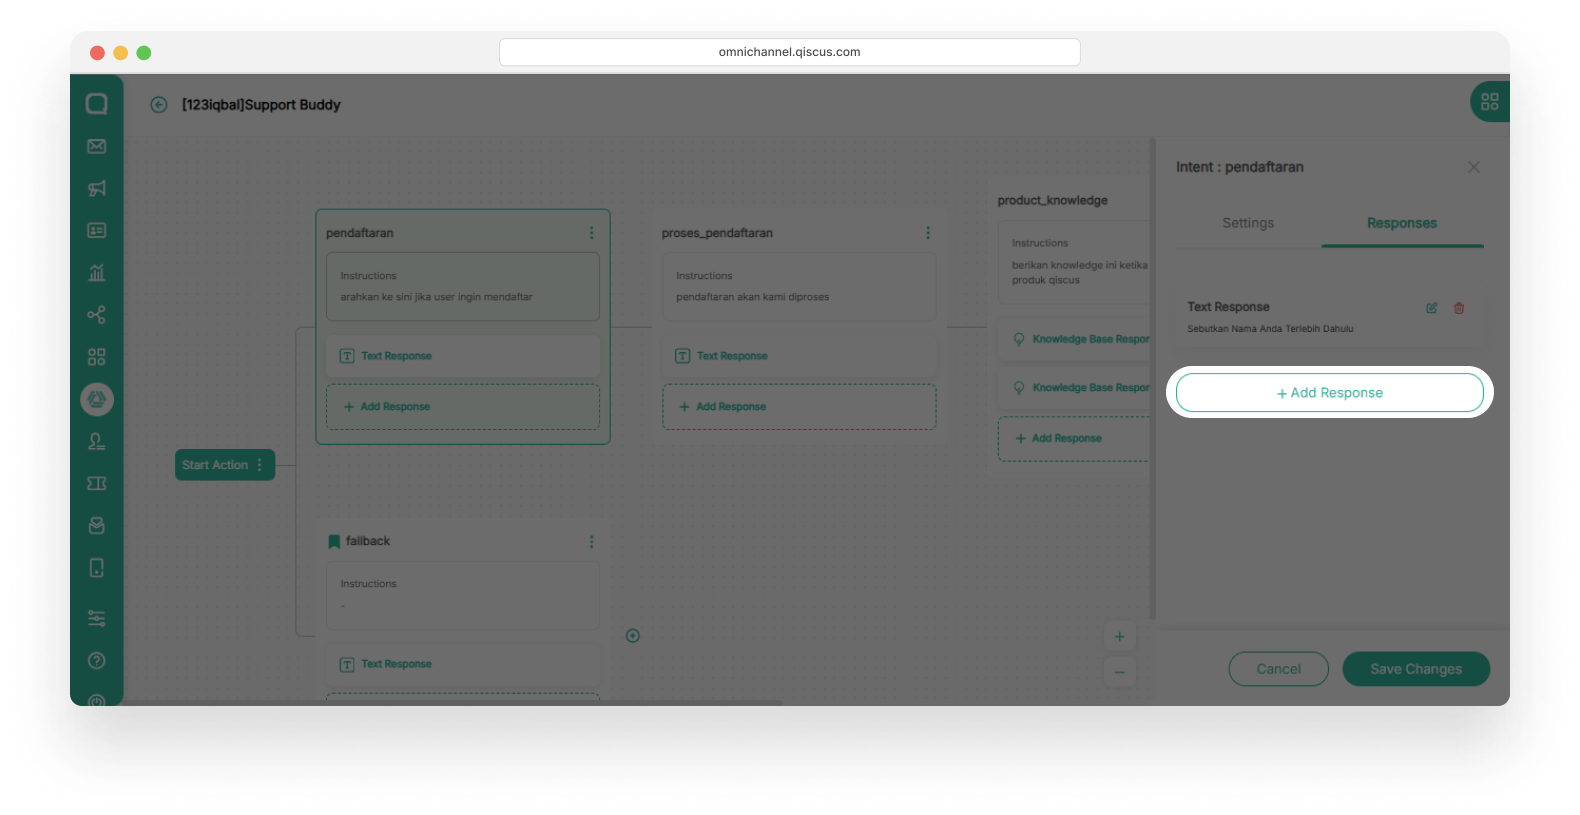The width and height of the screenshot is (1580, 815).
Task: Open the sliders settings icon in sidebar
Action: [x=97, y=618]
